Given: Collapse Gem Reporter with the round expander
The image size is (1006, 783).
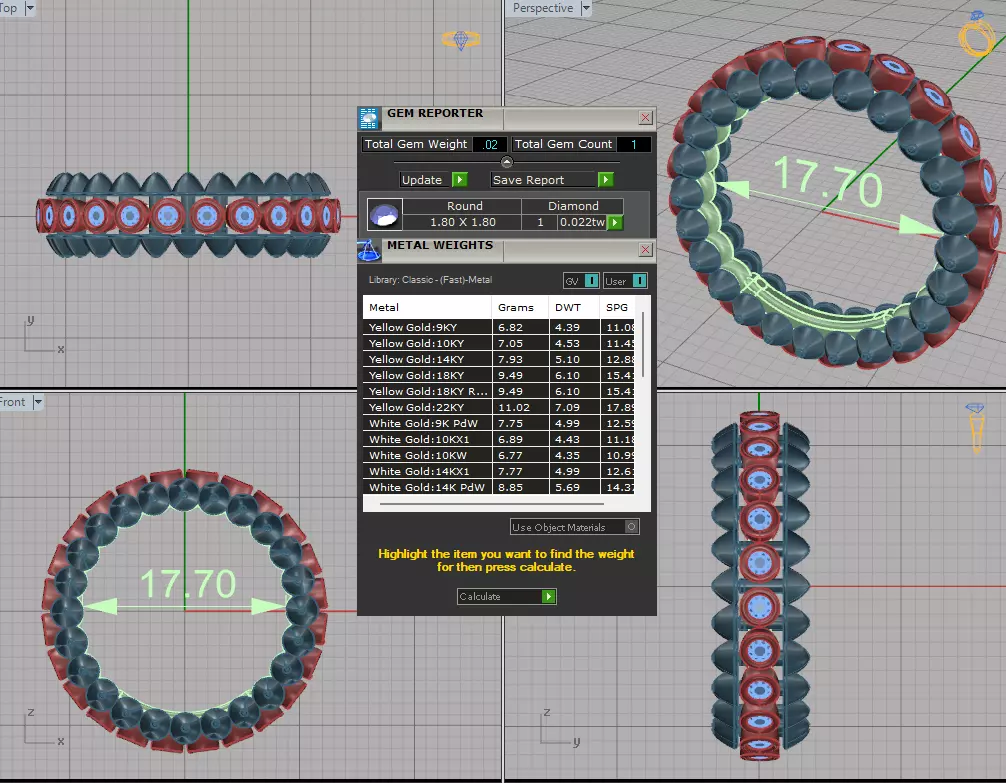Looking at the screenshot, I should point(507,162).
